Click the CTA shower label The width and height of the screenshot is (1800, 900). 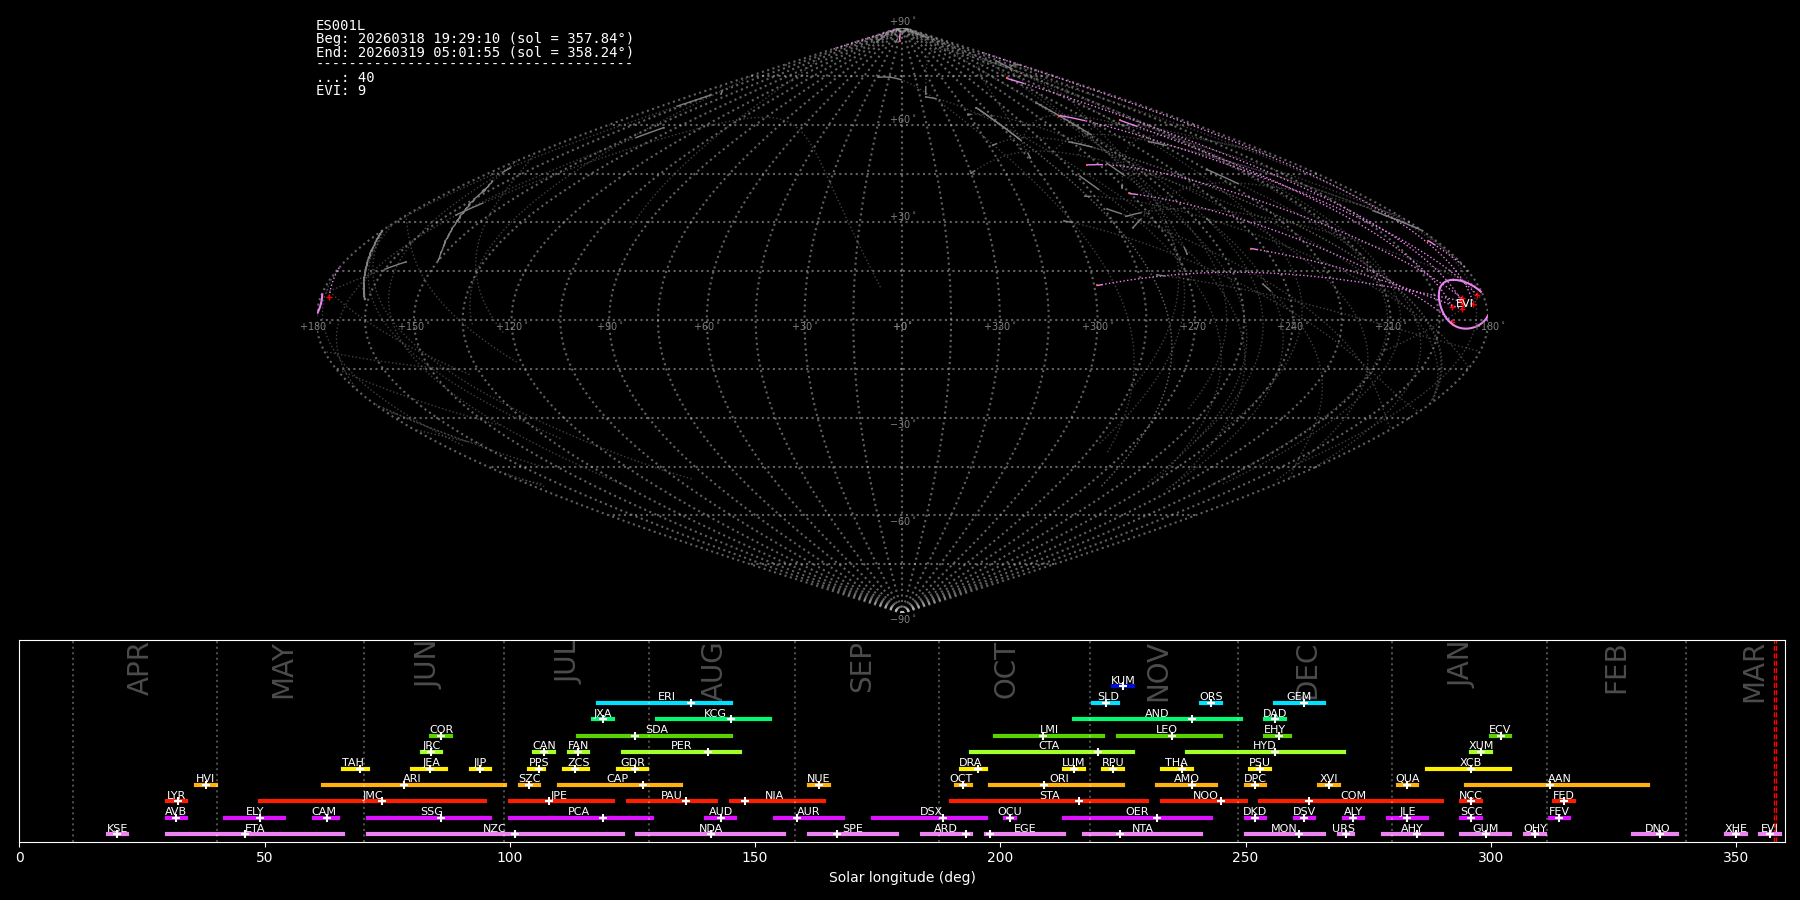[1048, 745]
